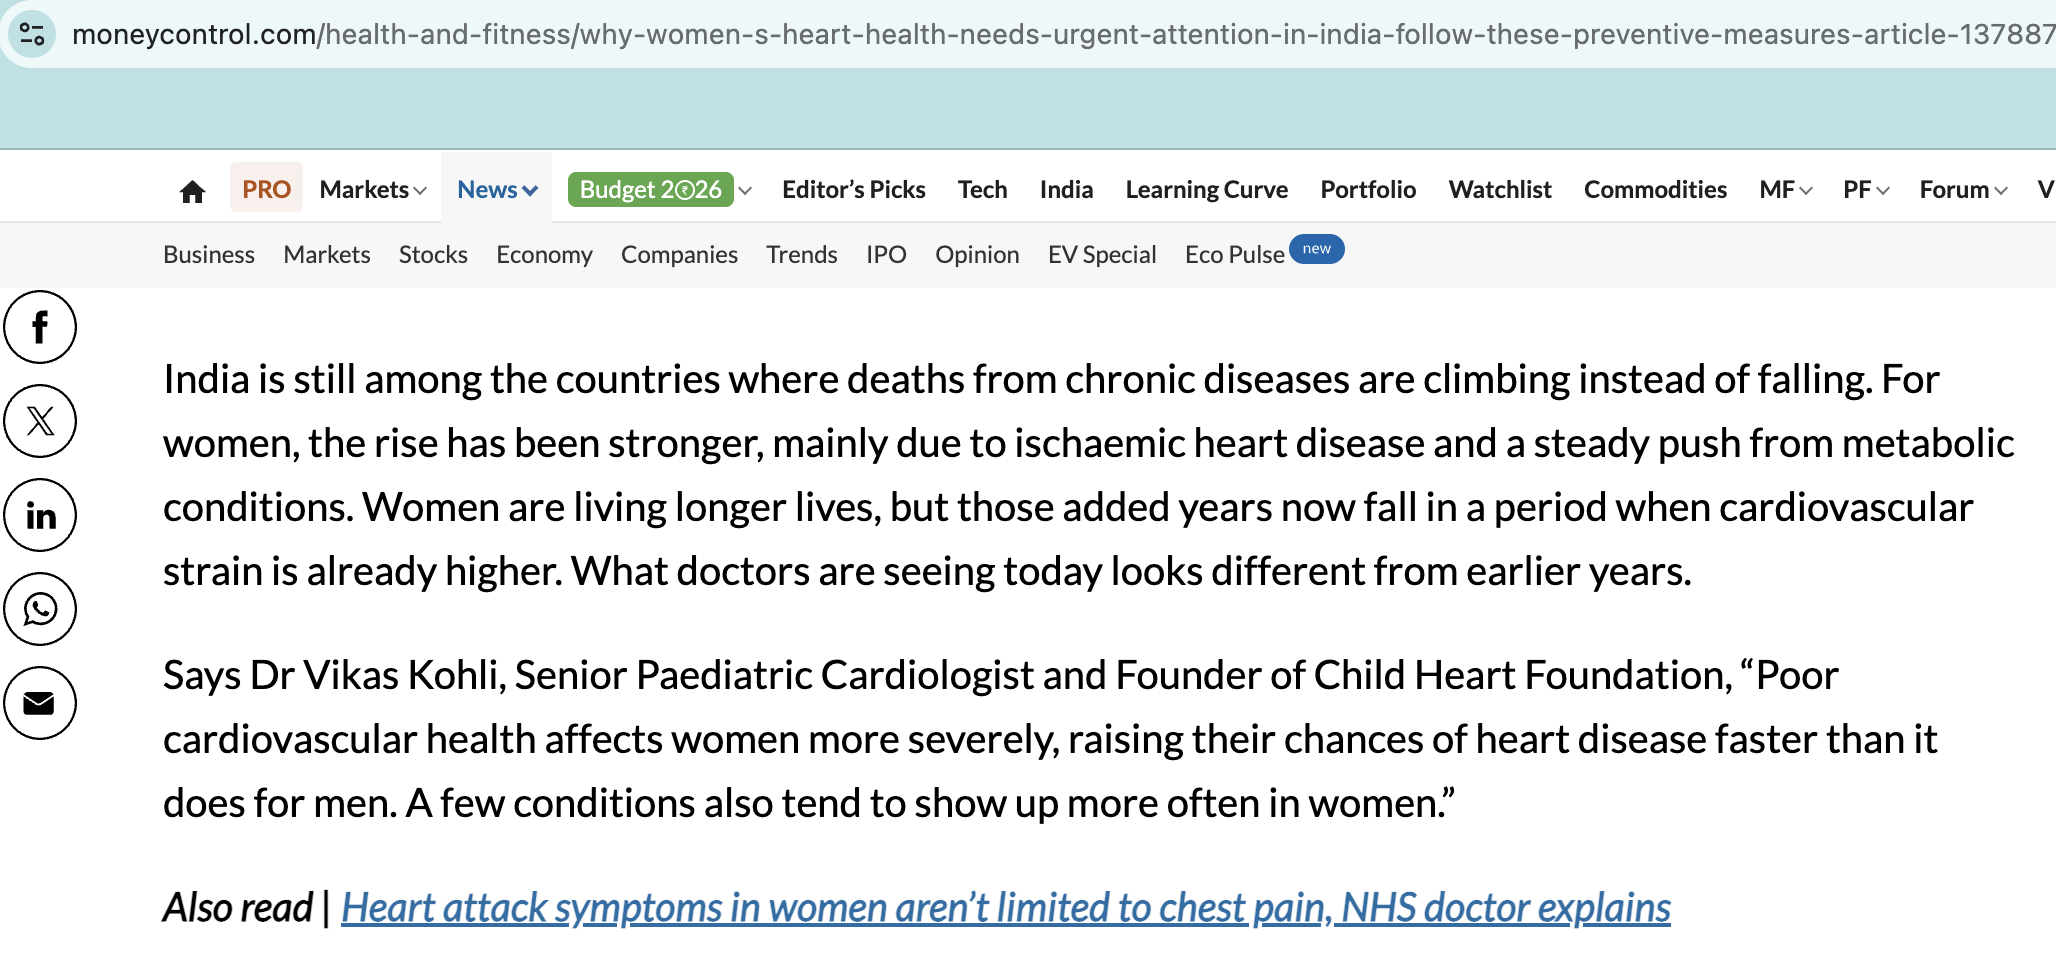This screenshot has width=2056, height=974.
Task: Click the home icon in navigation bar
Action: click(192, 191)
